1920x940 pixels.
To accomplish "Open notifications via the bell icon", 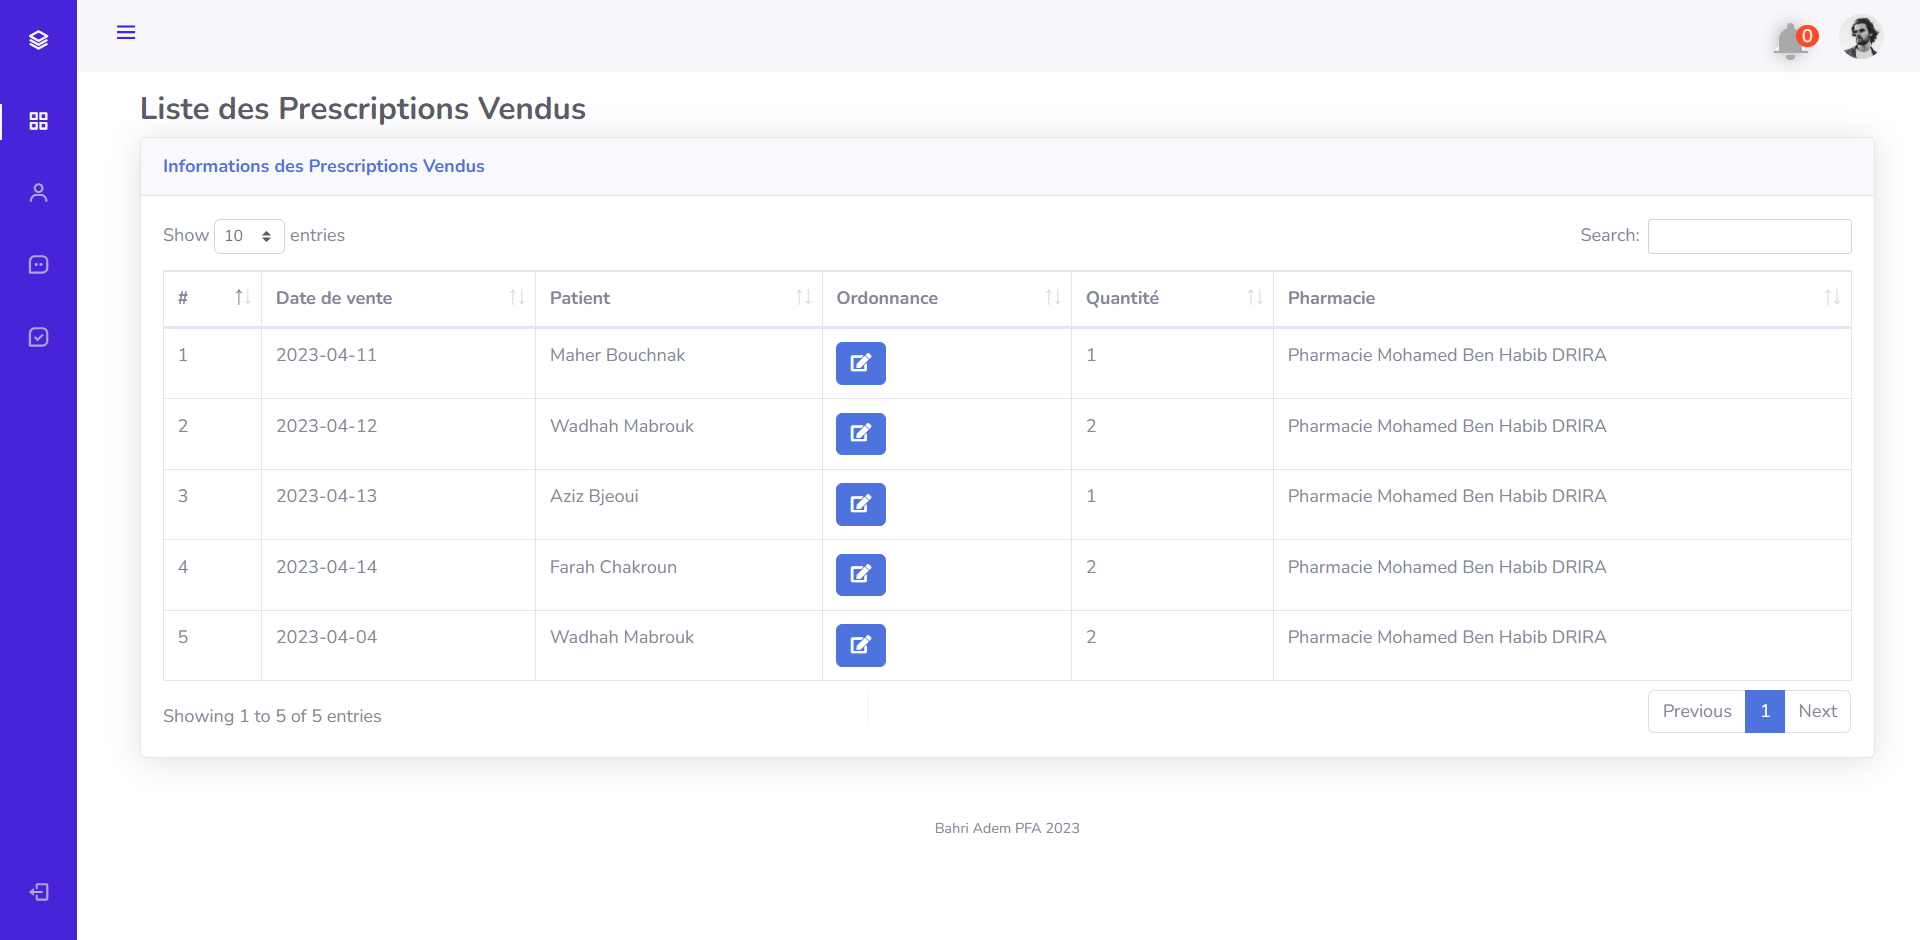I will (x=1790, y=40).
